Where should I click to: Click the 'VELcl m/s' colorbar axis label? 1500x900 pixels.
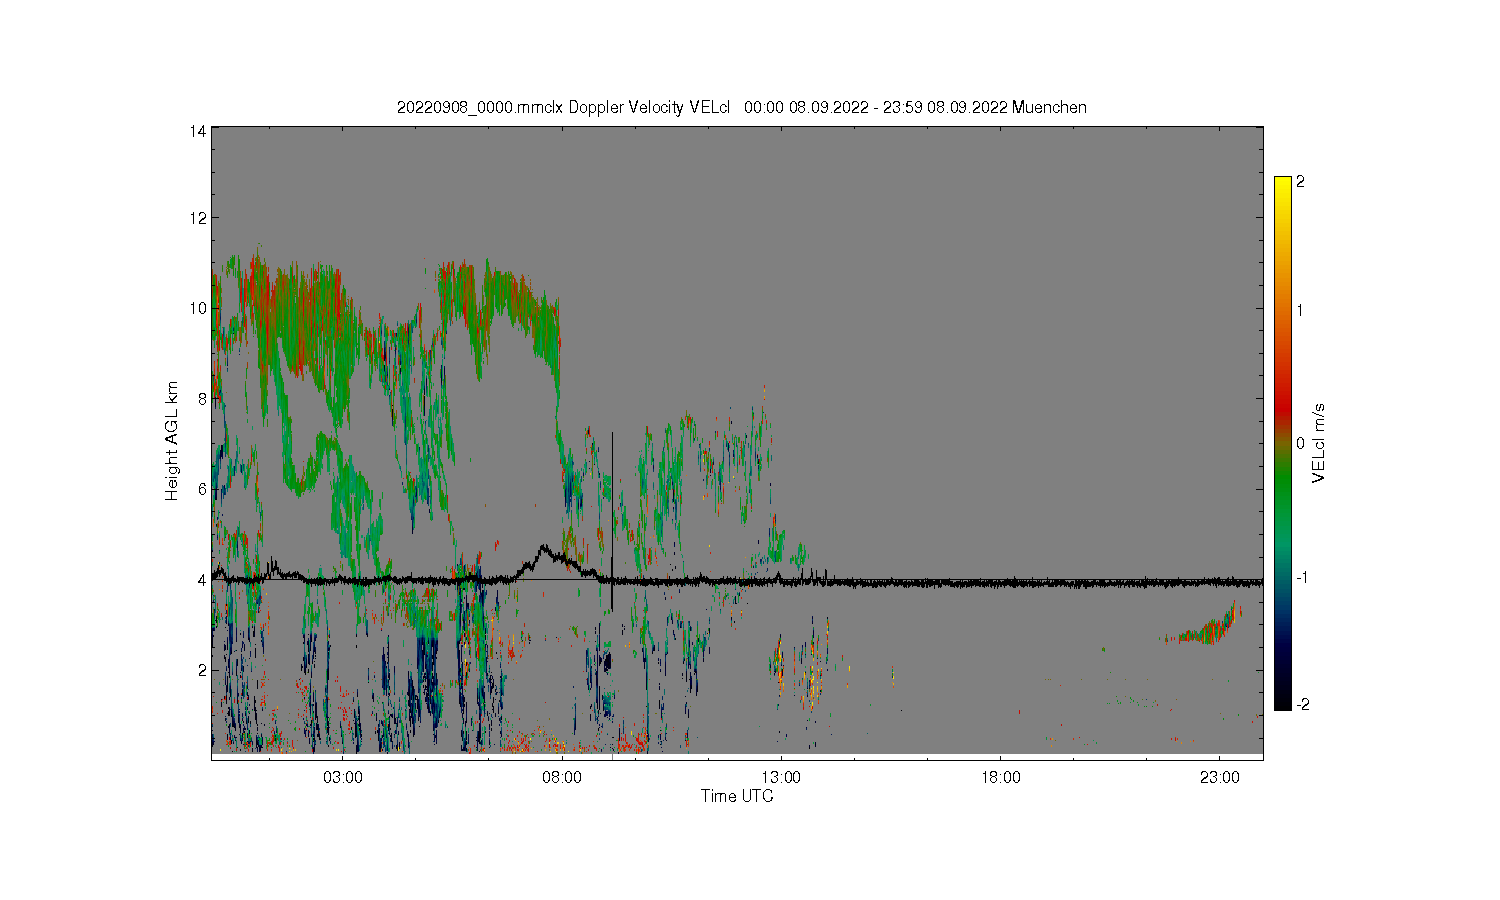point(1319,443)
